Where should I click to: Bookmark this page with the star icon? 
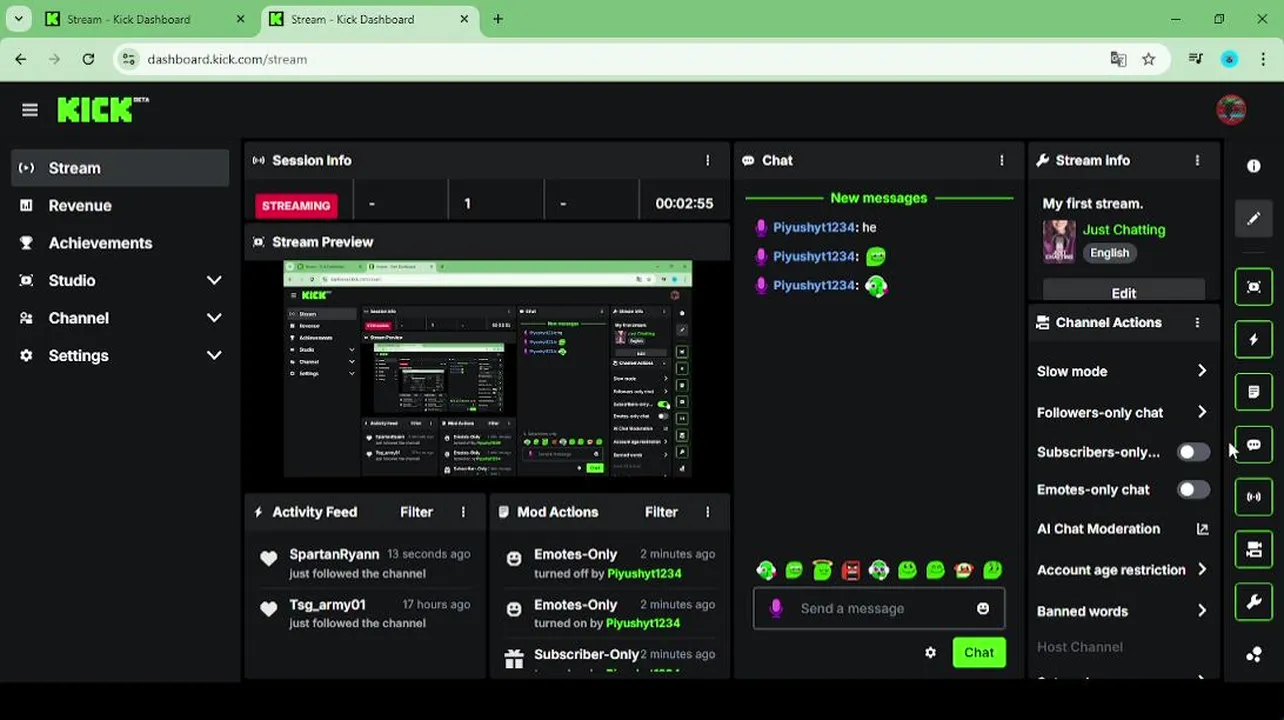tap(1148, 59)
